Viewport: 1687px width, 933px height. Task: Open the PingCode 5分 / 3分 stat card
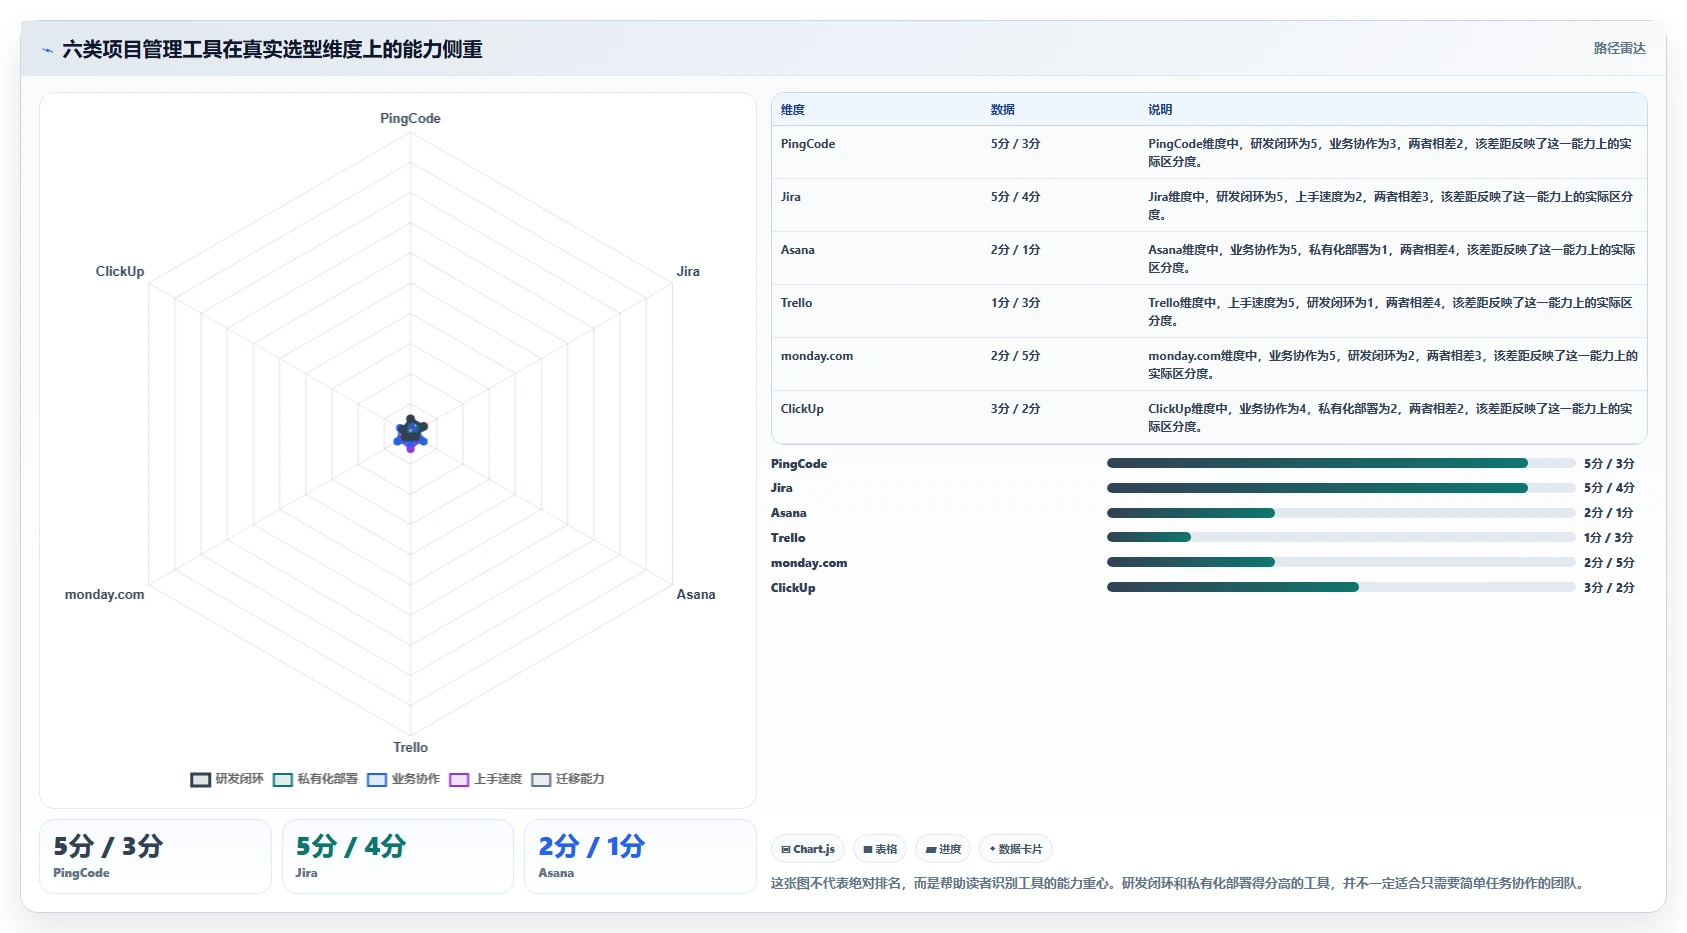(155, 856)
